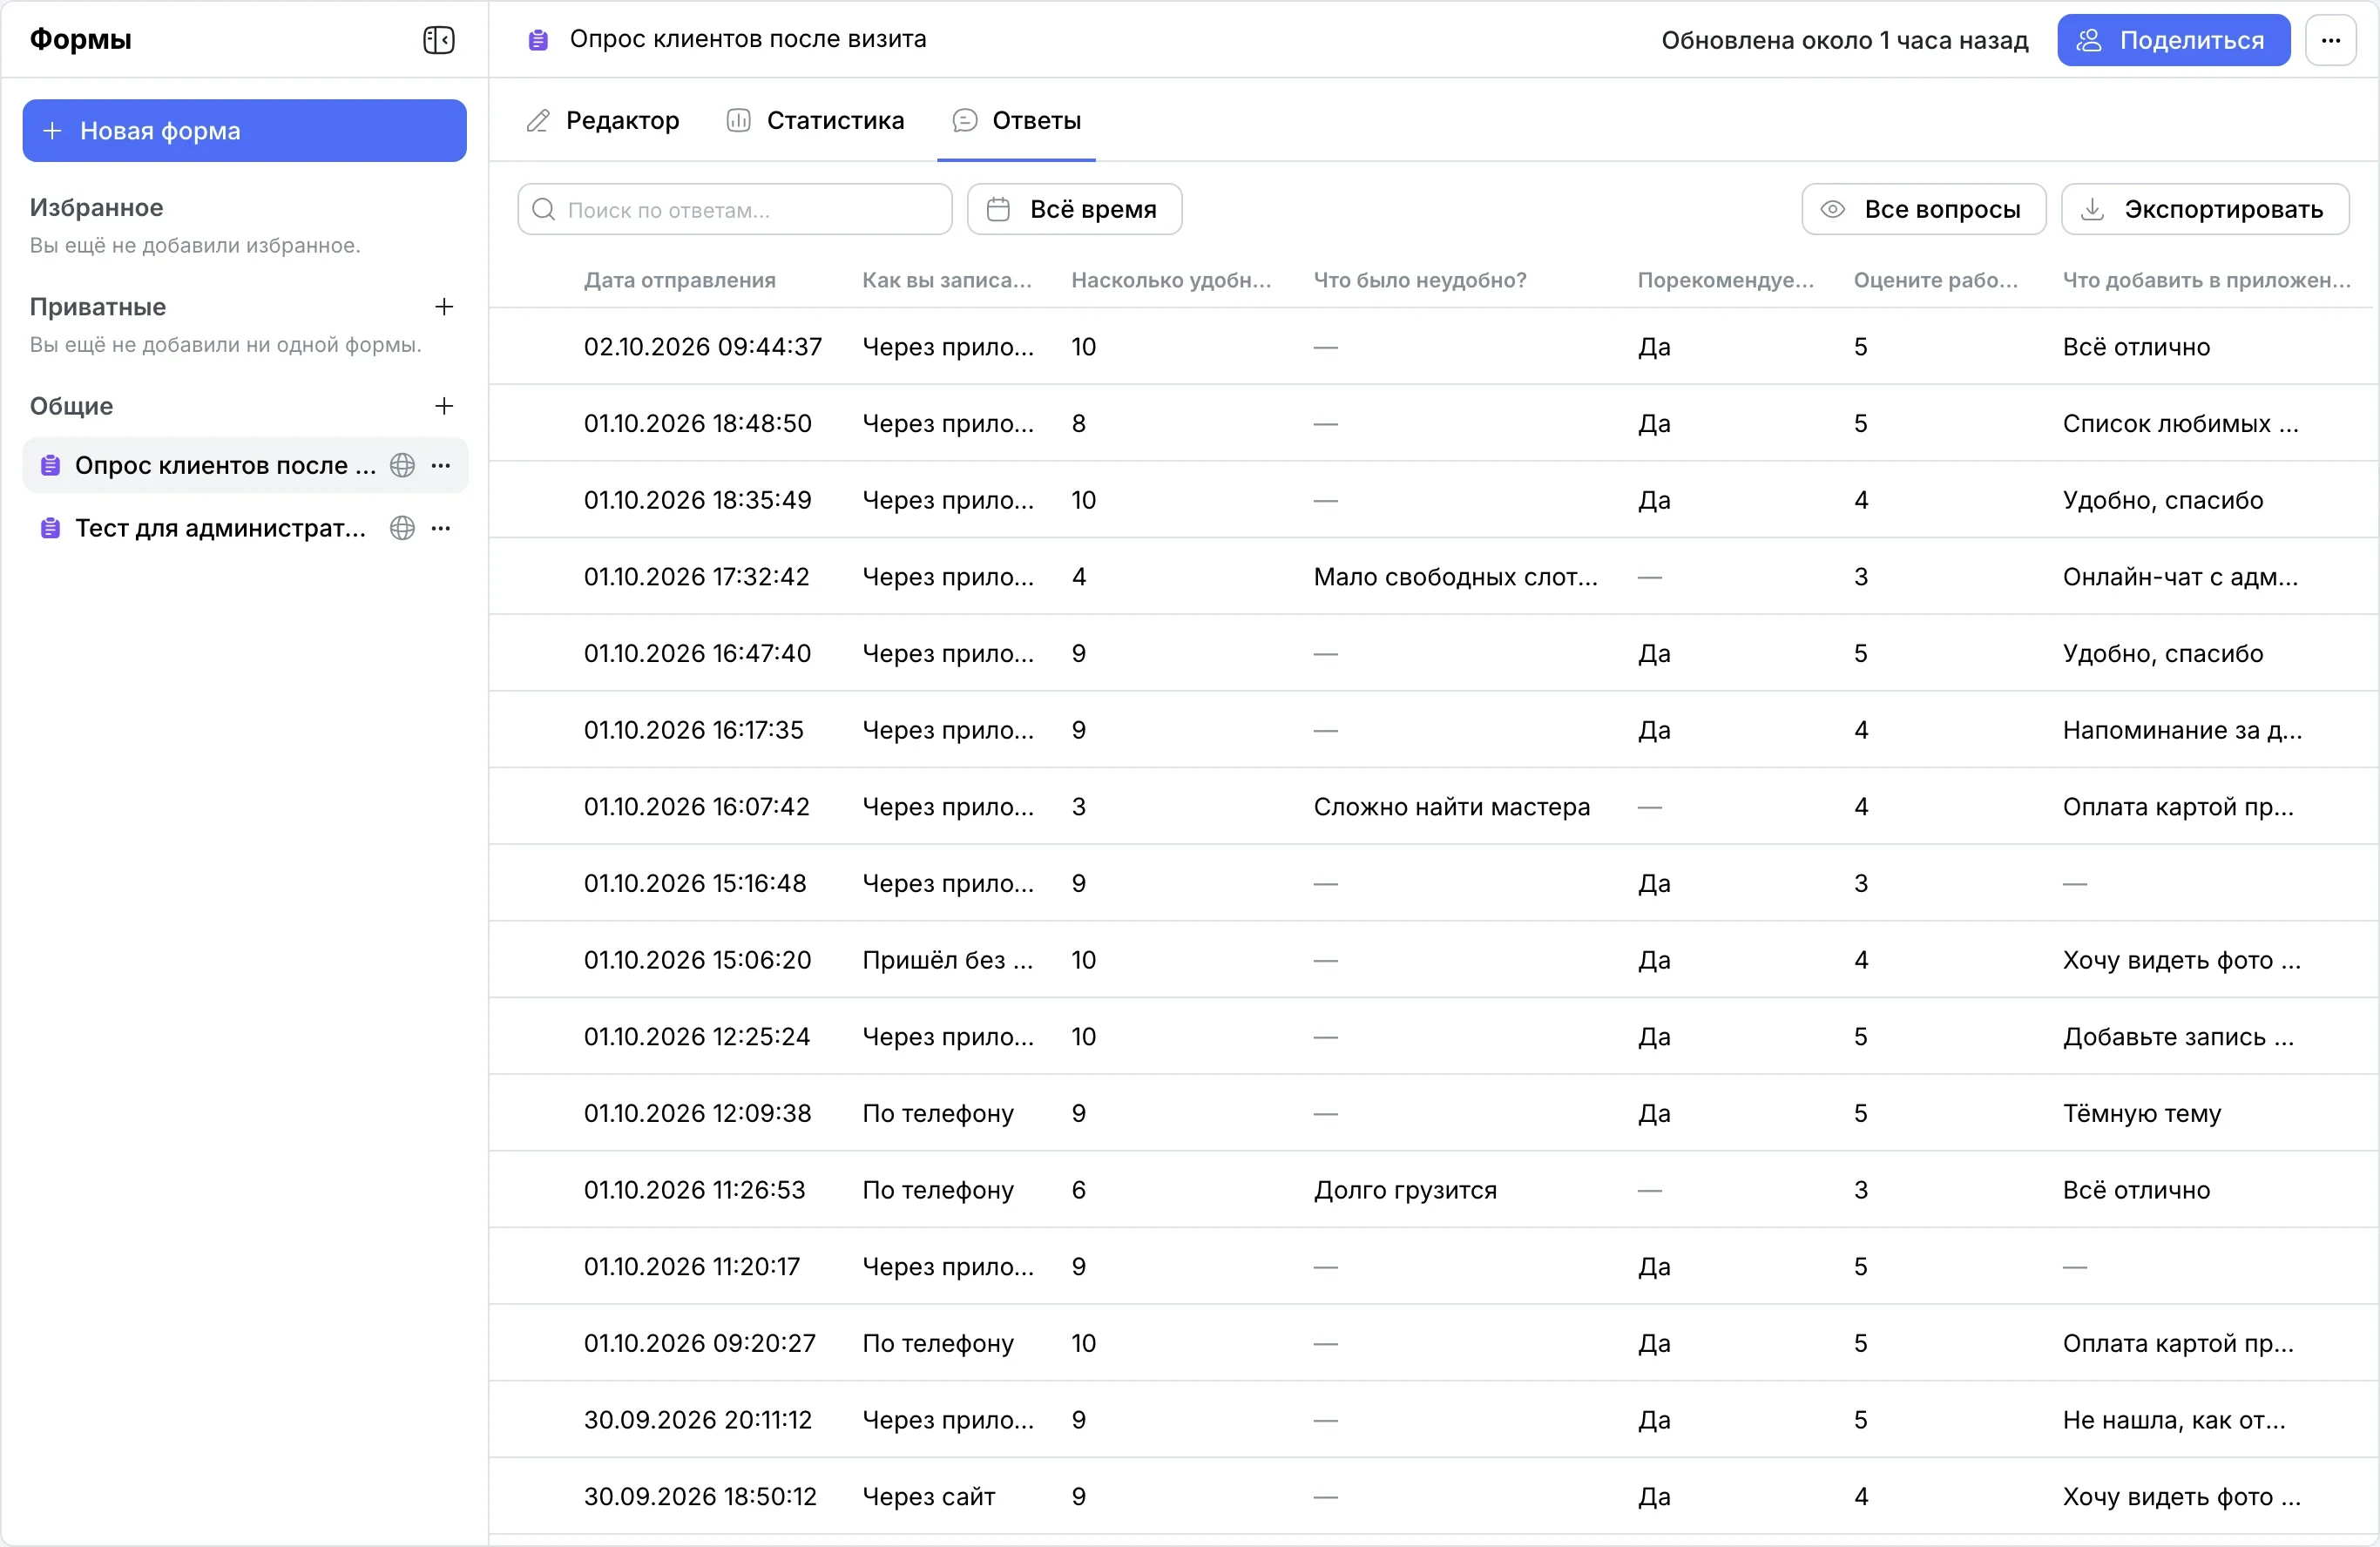This screenshot has width=2380, height=1547.
Task: Open more options for Опрос клиентов form
Action: [440, 465]
